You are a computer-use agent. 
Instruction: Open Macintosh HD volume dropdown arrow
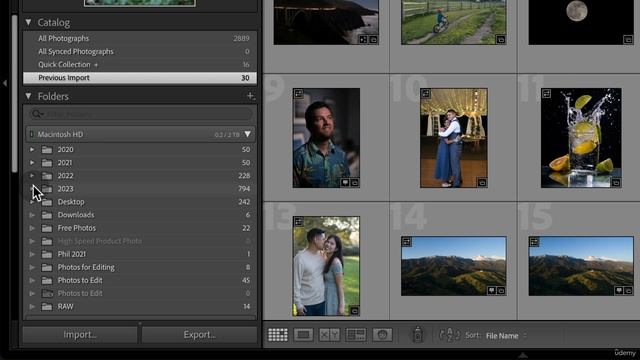tap(247, 134)
